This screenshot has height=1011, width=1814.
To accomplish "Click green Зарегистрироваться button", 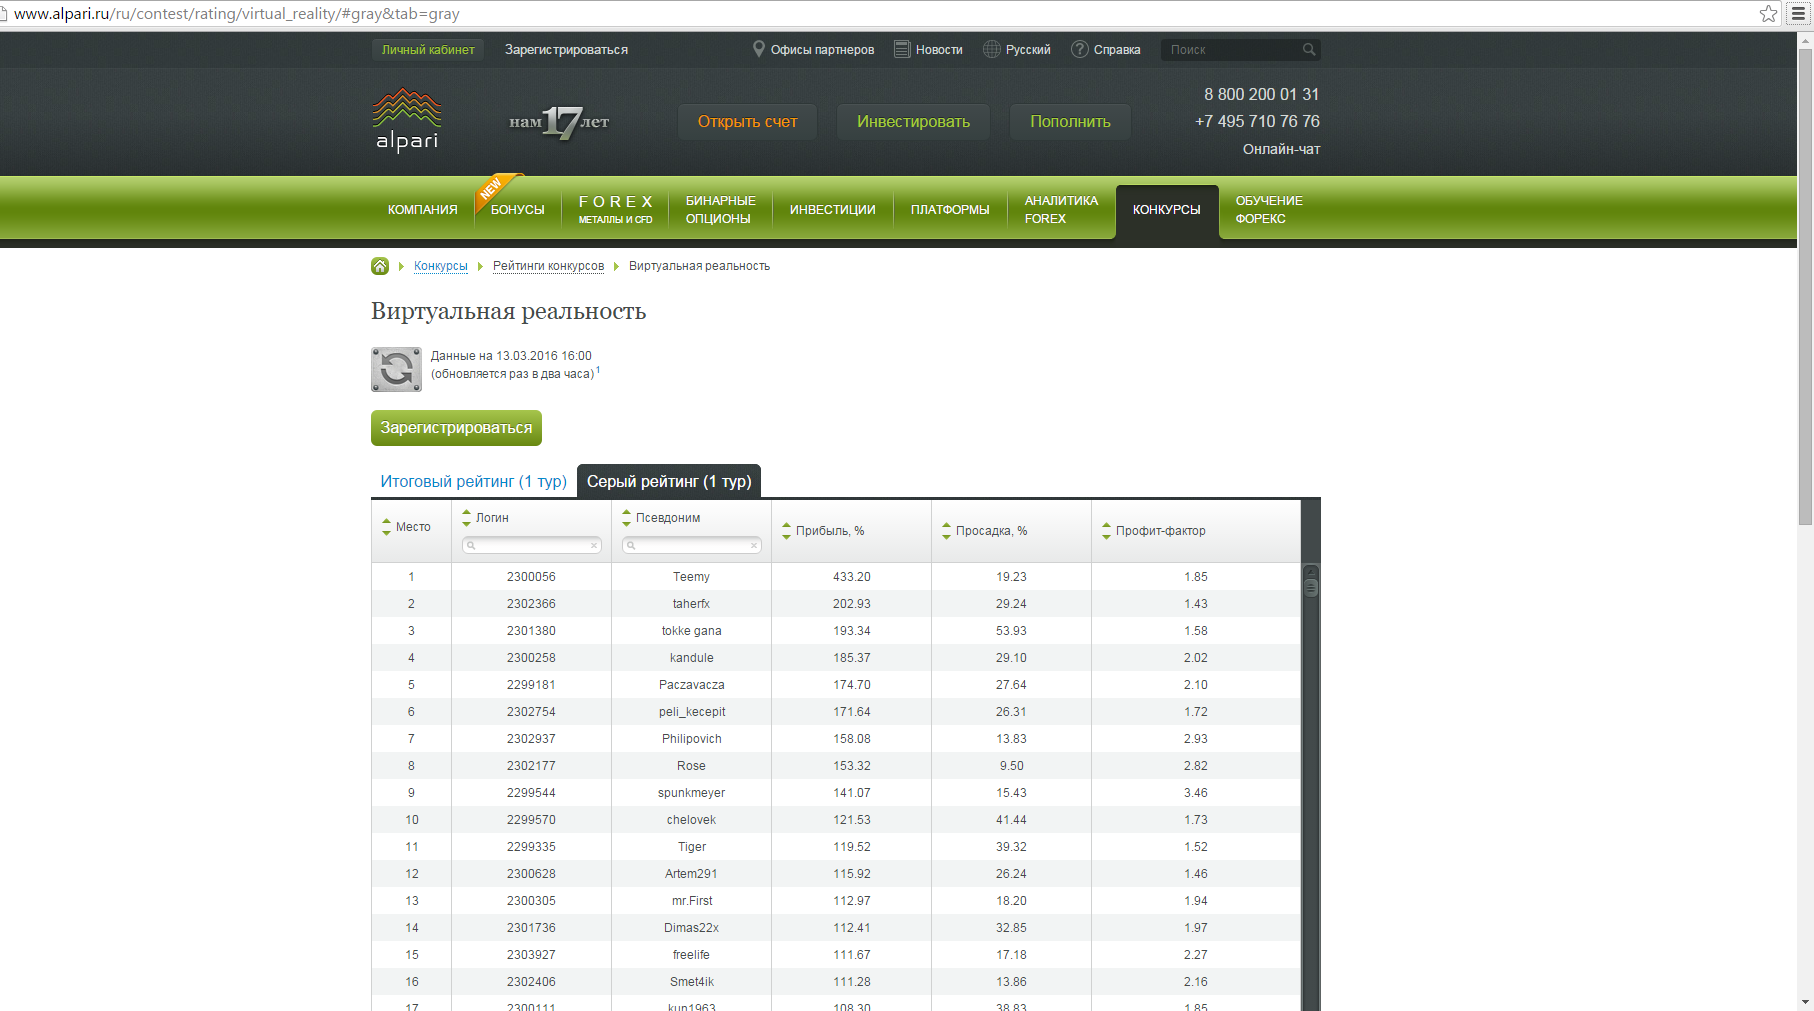I will (x=456, y=428).
